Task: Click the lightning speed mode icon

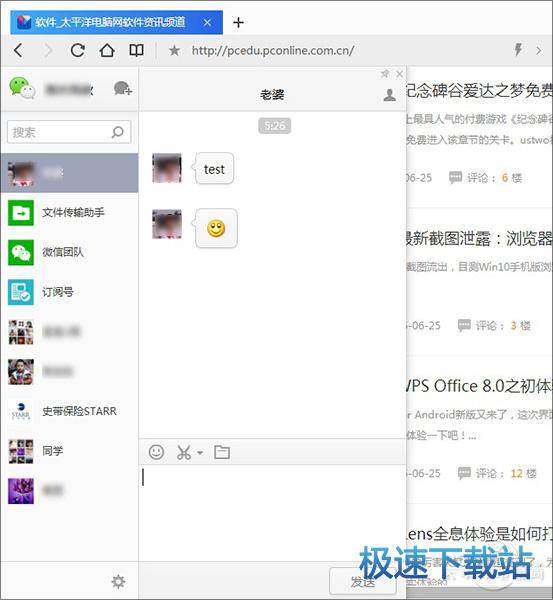Action: (x=518, y=50)
